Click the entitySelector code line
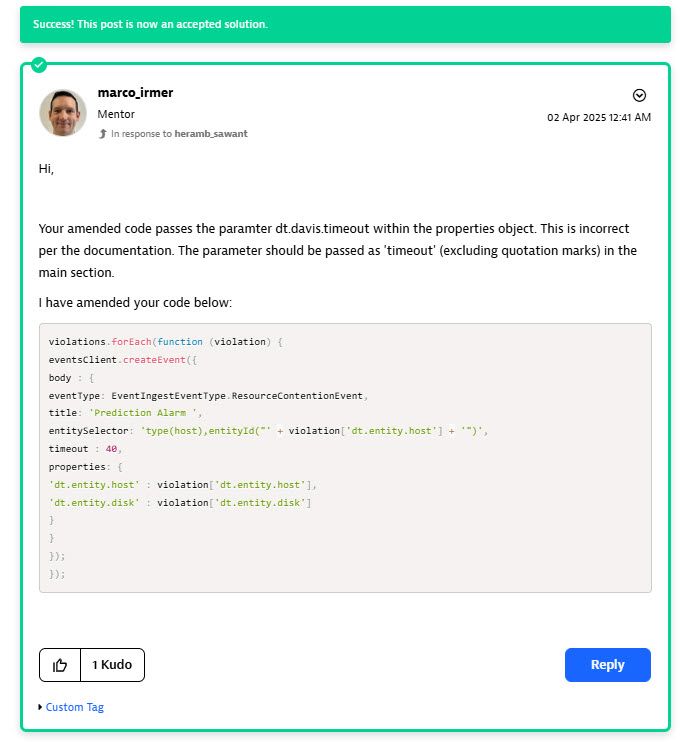The height and width of the screenshot is (742, 682). pyautogui.click(x=268, y=430)
